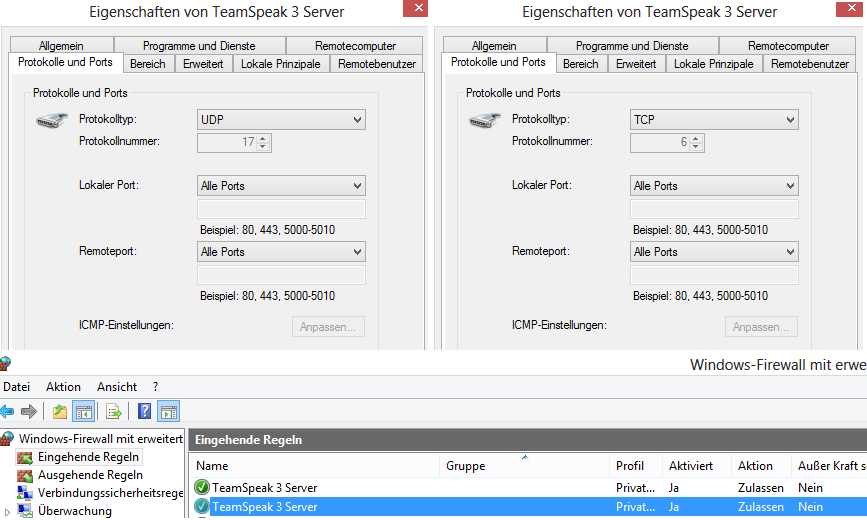Viewport: 867px width, 520px height.
Task: Open Programme und Dienste tab in TCP dialog
Action: [x=632, y=45]
